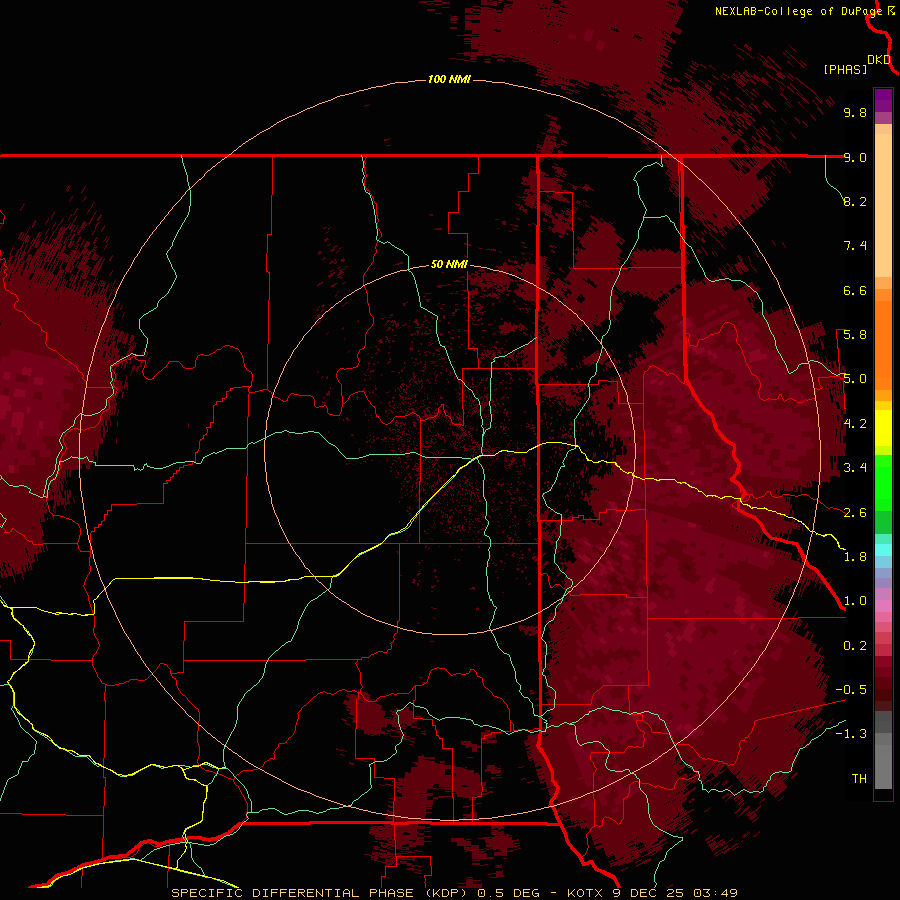Click the 0.2 legend value

855,646
